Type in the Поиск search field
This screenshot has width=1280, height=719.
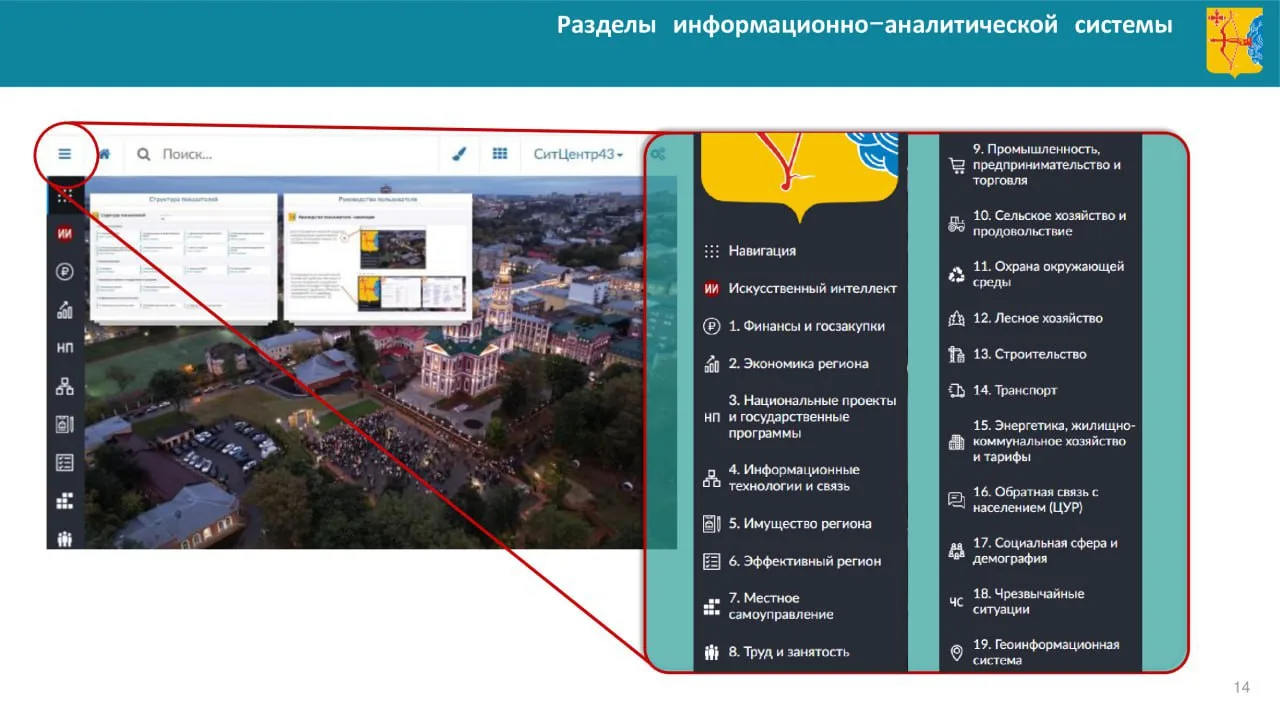pyautogui.click(x=290, y=154)
